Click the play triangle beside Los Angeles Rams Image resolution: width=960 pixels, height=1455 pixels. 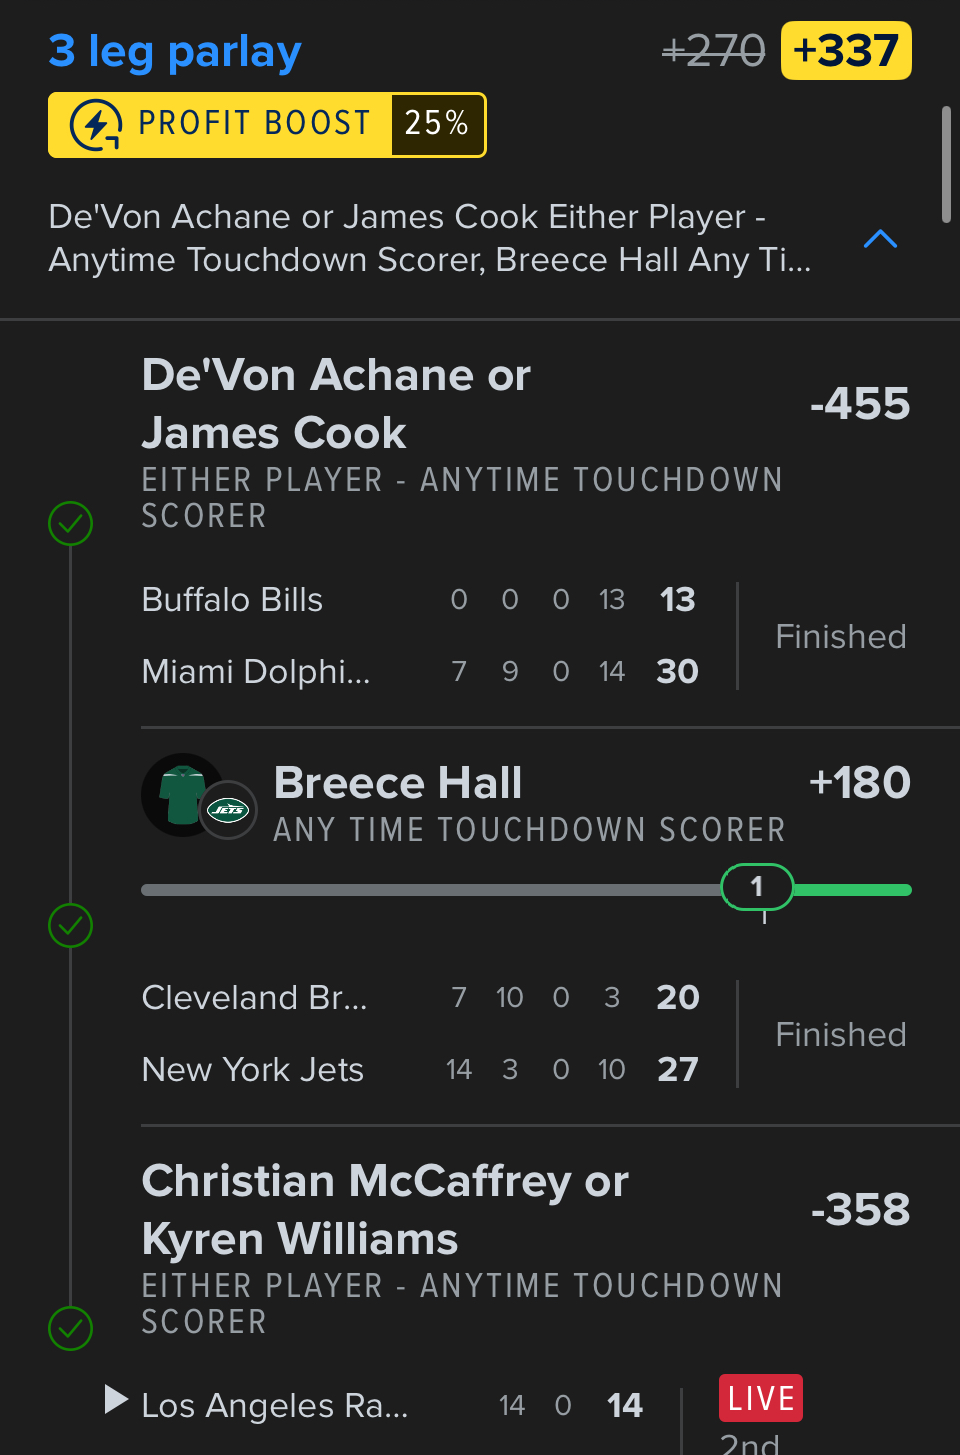point(116,1399)
